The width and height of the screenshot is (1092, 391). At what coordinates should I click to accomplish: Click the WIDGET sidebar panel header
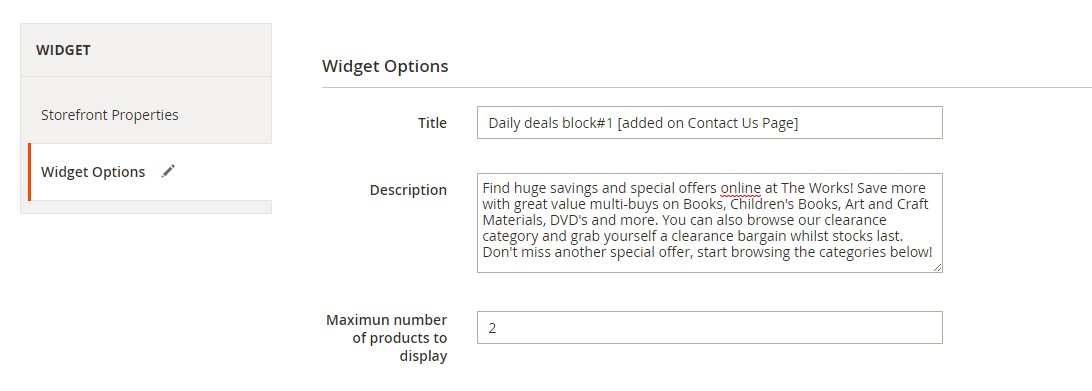pyautogui.click(x=146, y=50)
